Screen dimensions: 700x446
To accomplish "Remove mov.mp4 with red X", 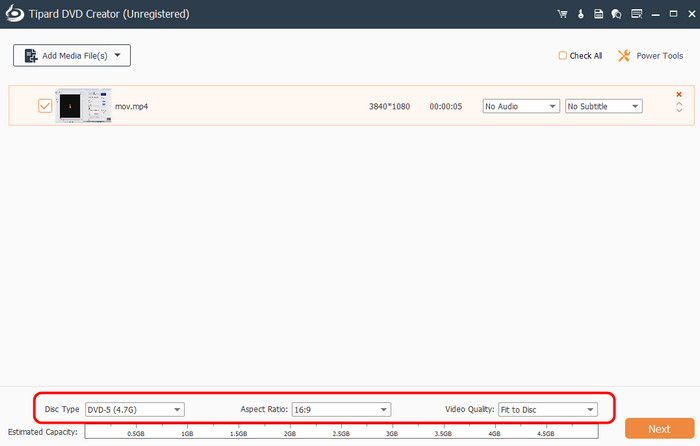I will click(679, 94).
